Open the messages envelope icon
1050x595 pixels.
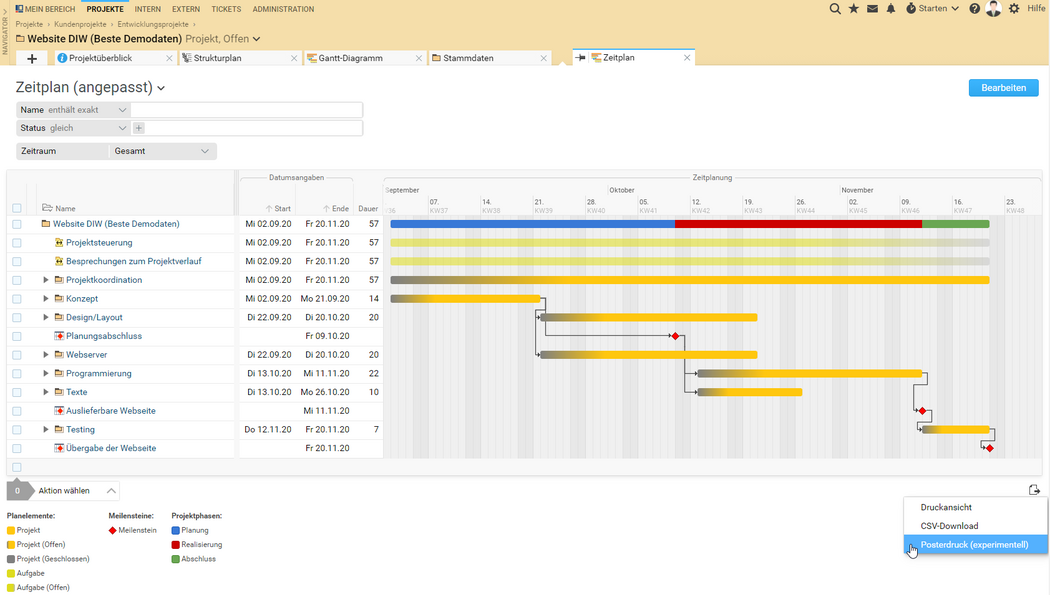pos(872,9)
